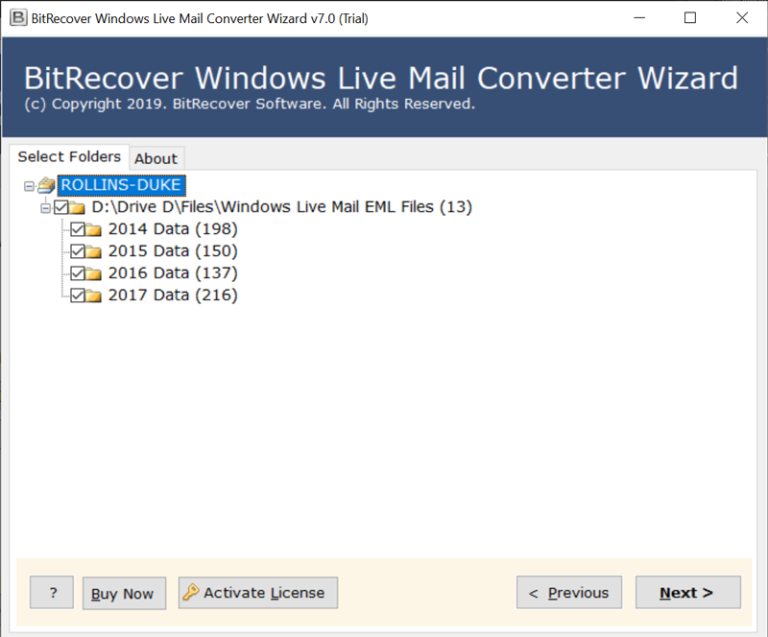
Task: Click the folder icon beside 2016 Data
Action: coord(94,273)
